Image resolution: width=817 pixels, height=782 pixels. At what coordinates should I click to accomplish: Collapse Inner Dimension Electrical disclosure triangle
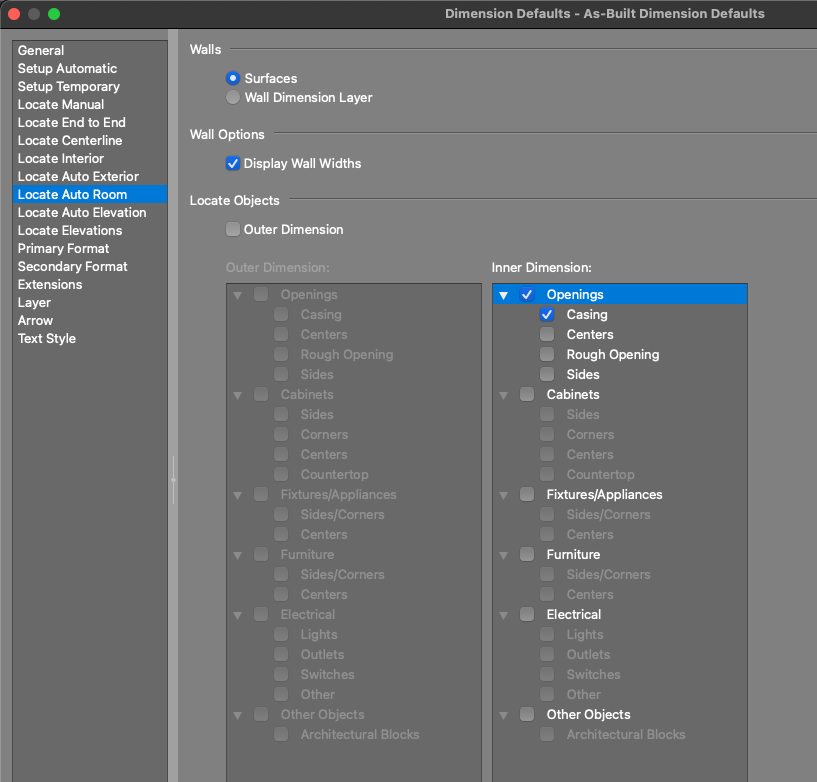pos(504,615)
